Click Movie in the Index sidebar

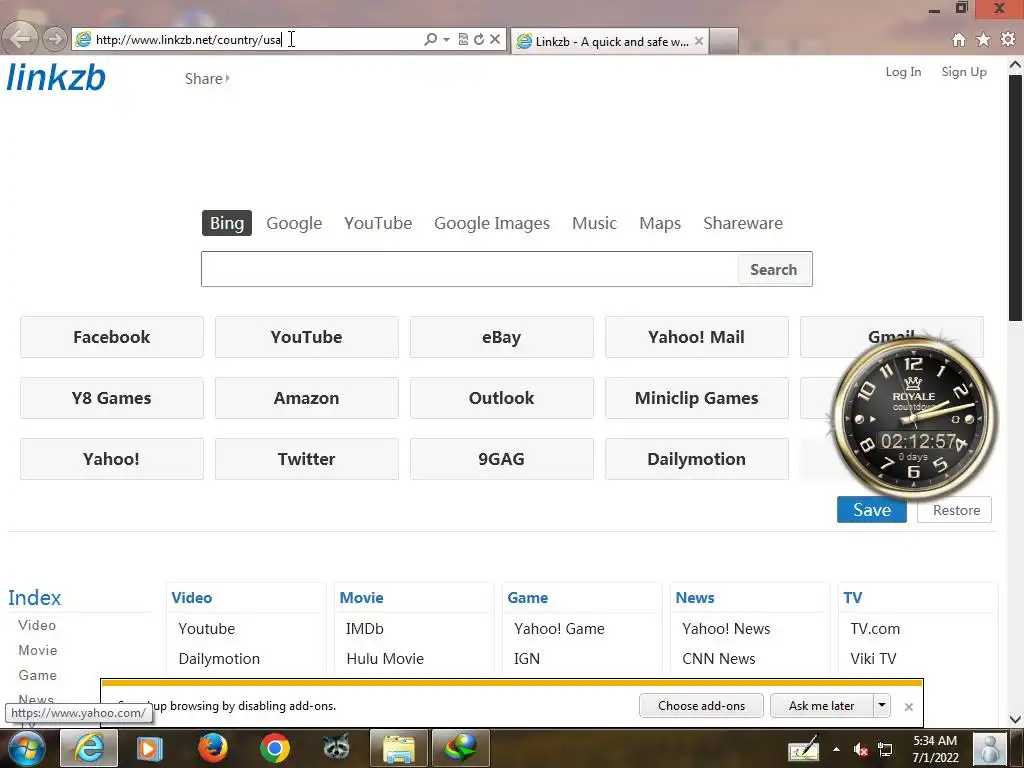(38, 650)
